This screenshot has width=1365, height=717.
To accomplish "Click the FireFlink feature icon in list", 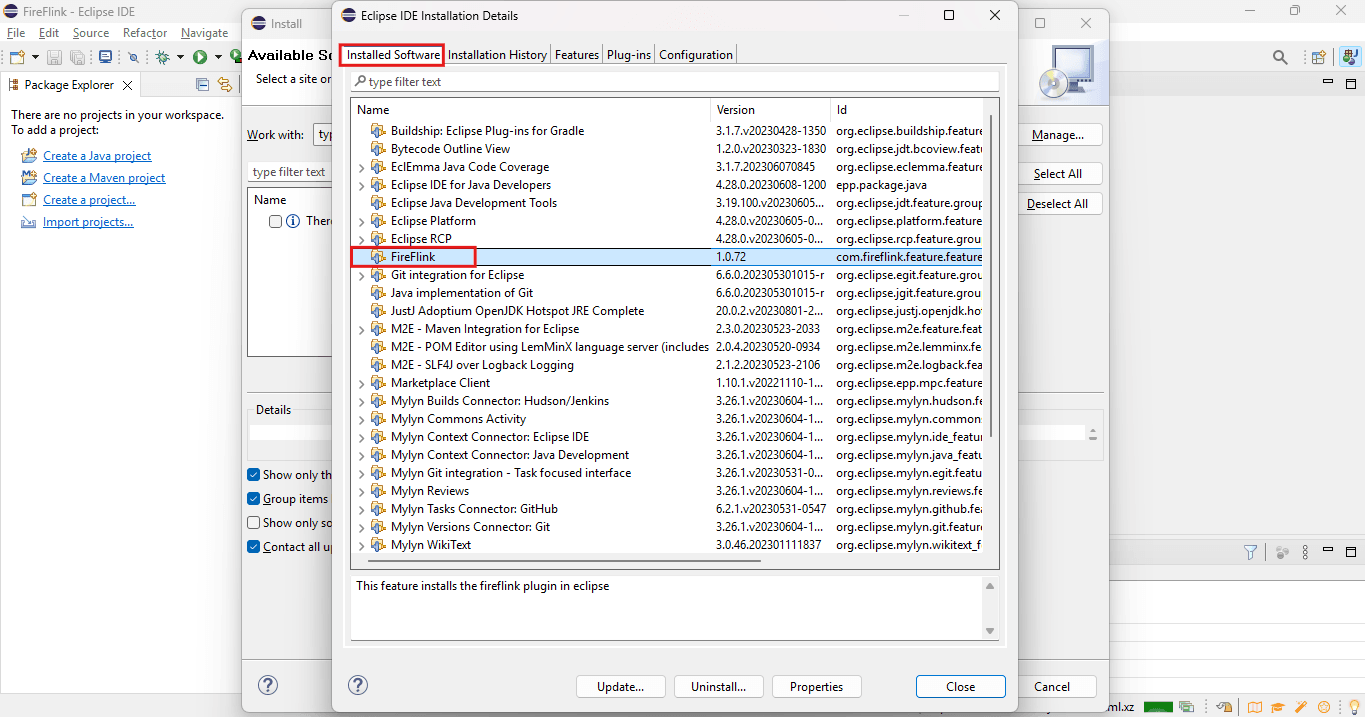I will (378, 257).
